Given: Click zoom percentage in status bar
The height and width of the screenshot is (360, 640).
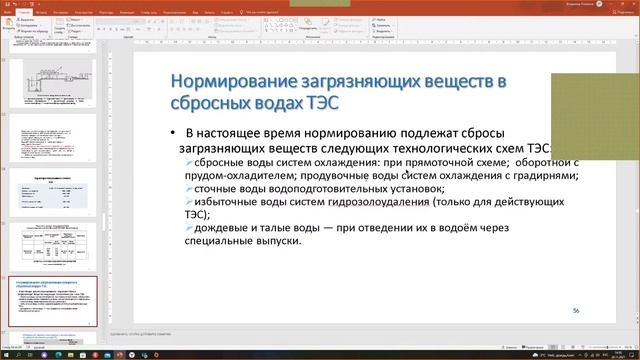Looking at the screenshot, I should pyautogui.click(x=627, y=347).
